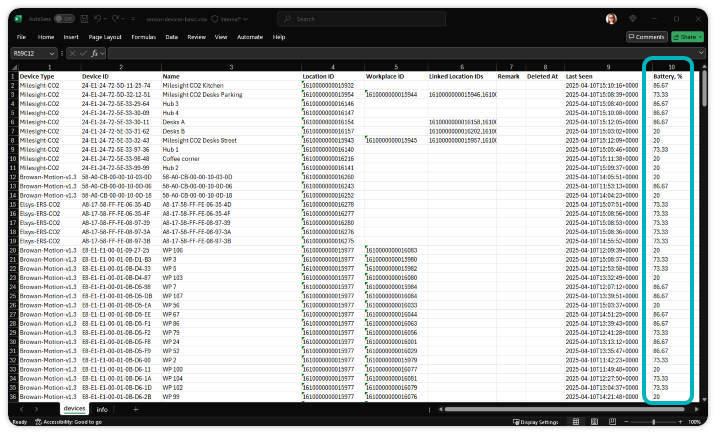Click the Share button
The width and height of the screenshot is (716, 434).
click(x=687, y=37)
